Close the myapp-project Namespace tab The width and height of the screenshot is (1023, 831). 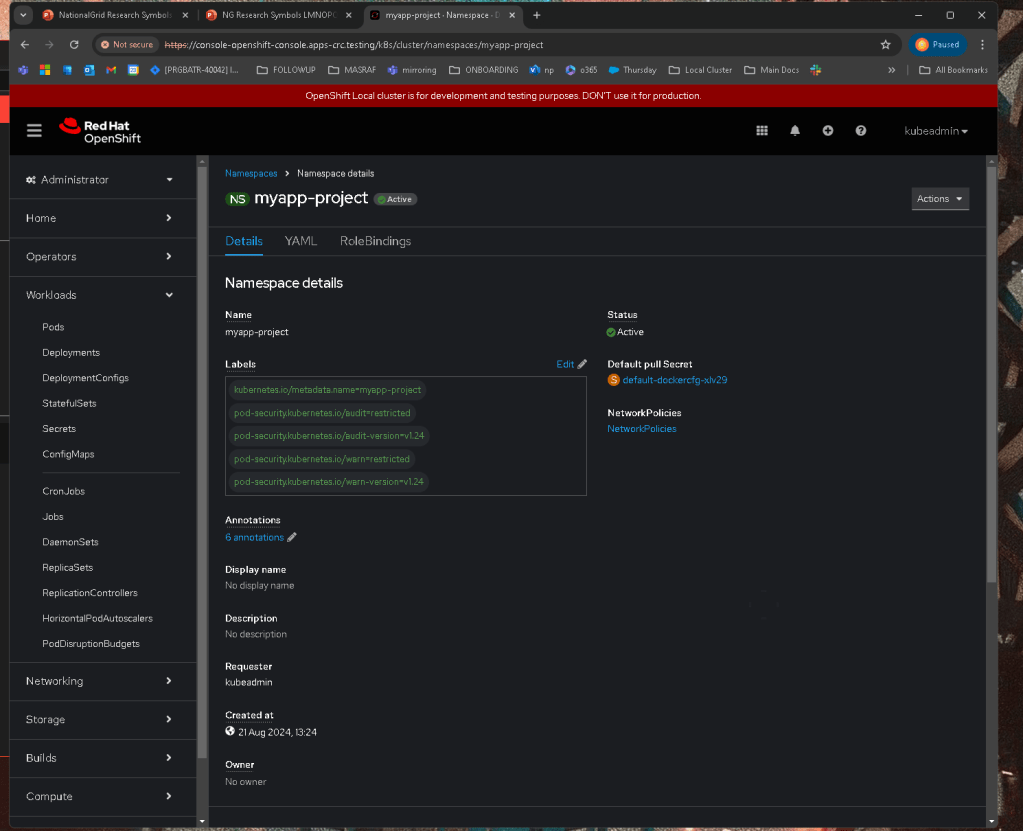point(512,15)
